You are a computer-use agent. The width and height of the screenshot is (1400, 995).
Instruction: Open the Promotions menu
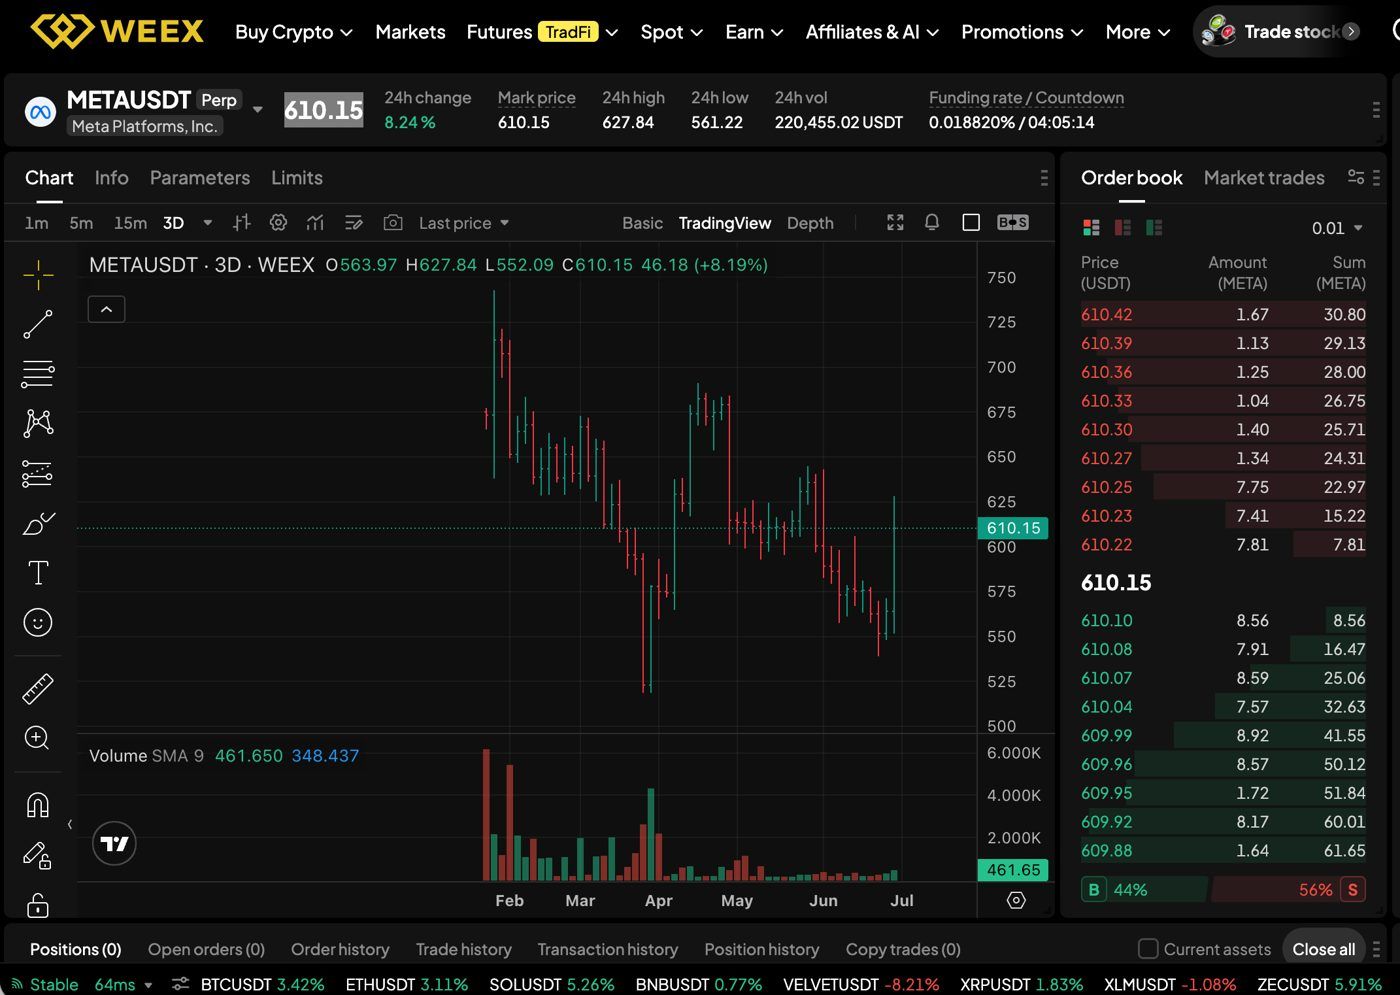click(1022, 32)
